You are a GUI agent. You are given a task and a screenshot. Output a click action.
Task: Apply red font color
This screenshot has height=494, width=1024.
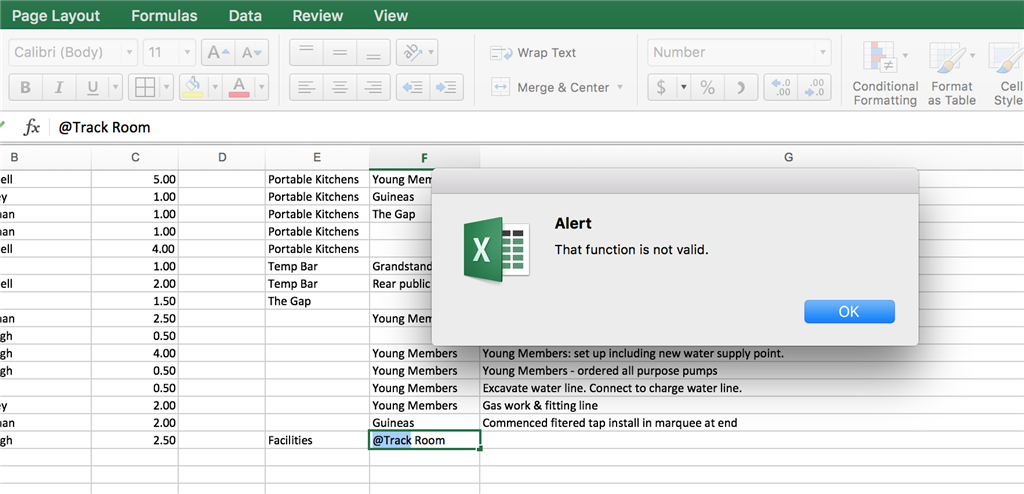(239, 87)
